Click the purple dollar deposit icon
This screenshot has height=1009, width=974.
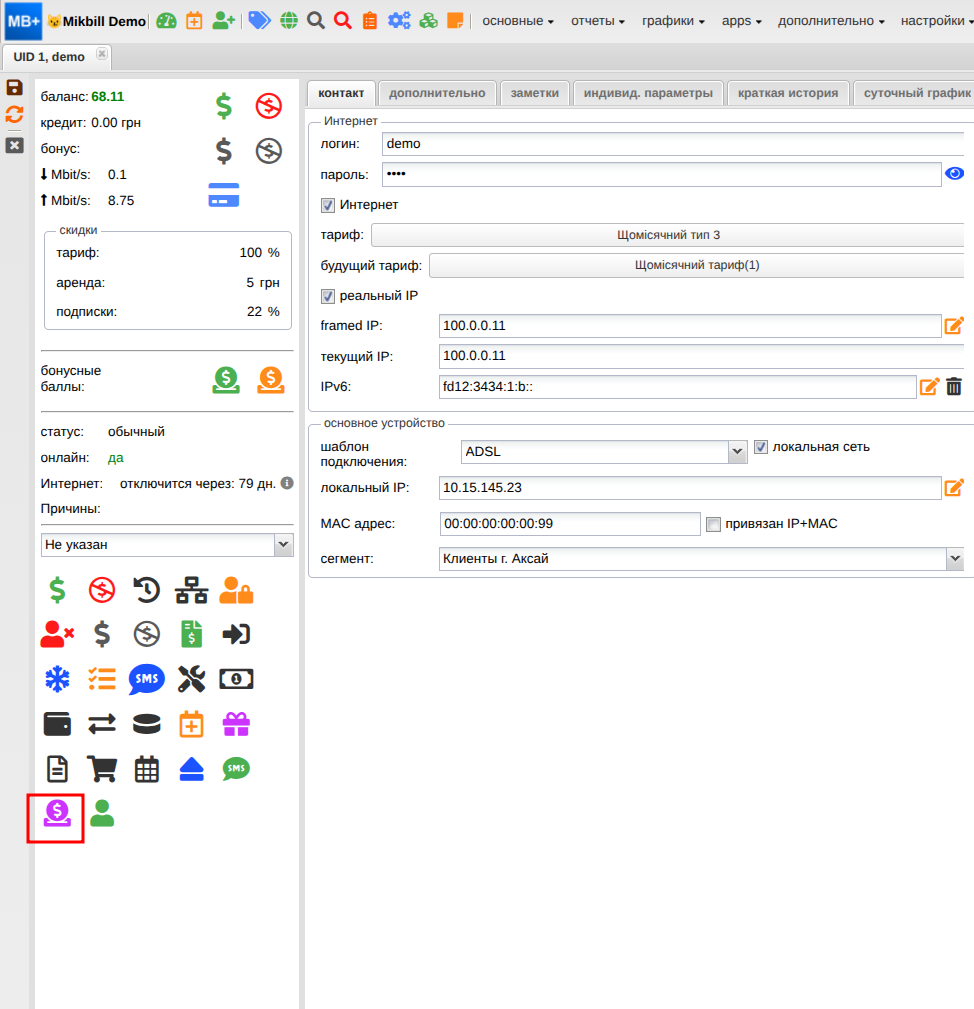57,813
